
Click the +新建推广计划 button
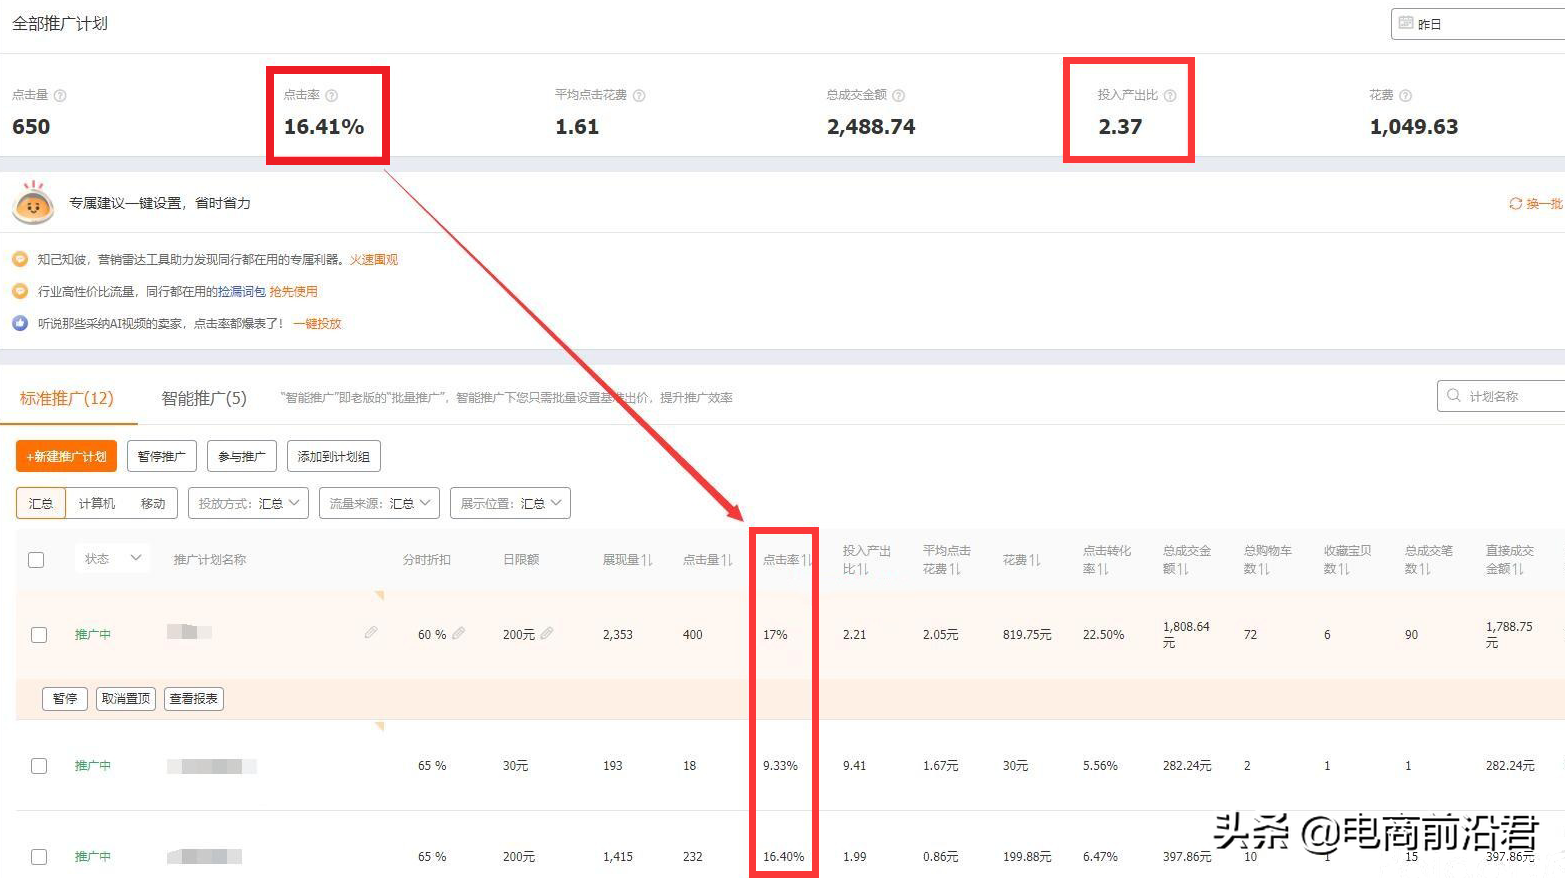pyautogui.click(x=66, y=457)
